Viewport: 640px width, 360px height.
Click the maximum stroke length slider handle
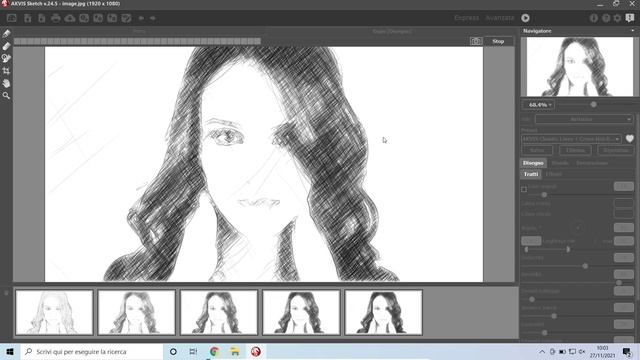pos(568,249)
